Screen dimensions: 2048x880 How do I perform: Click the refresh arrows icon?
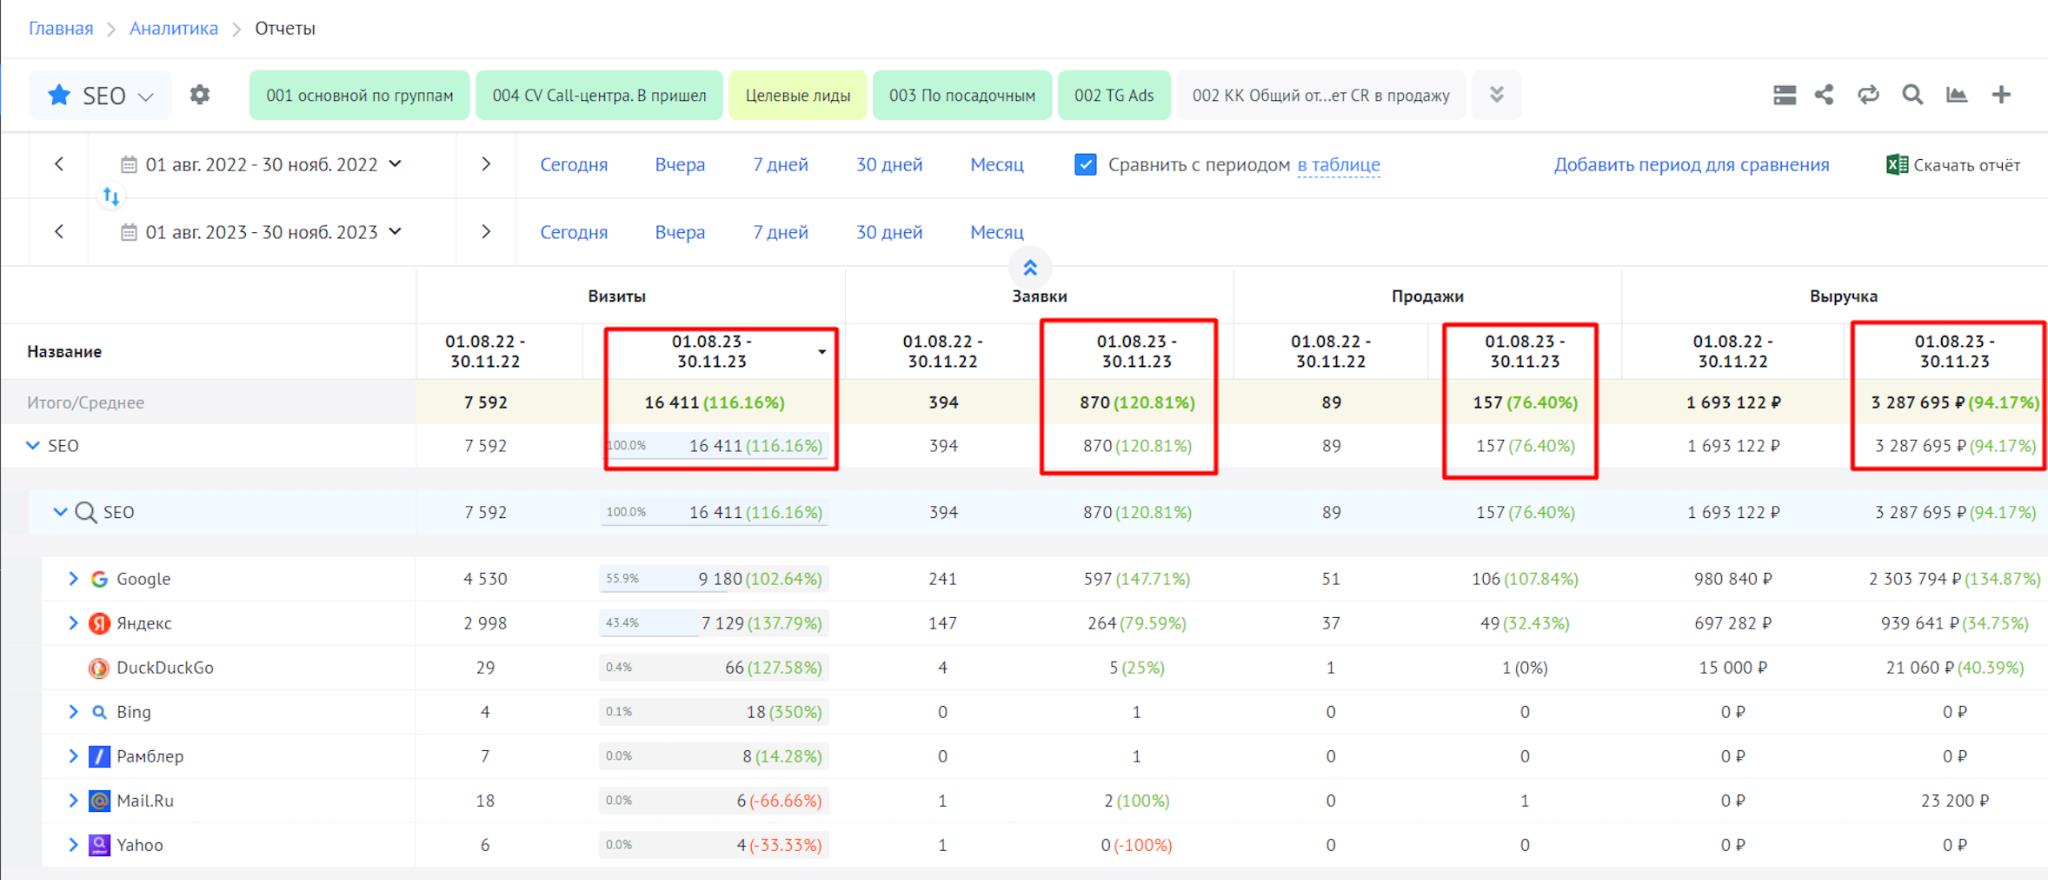[x=1868, y=95]
